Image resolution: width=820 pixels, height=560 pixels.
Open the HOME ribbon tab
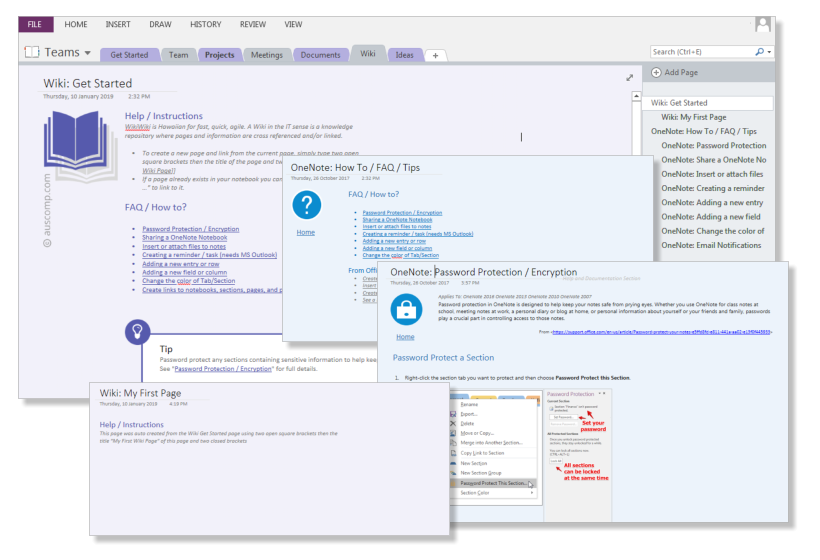(x=76, y=24)
